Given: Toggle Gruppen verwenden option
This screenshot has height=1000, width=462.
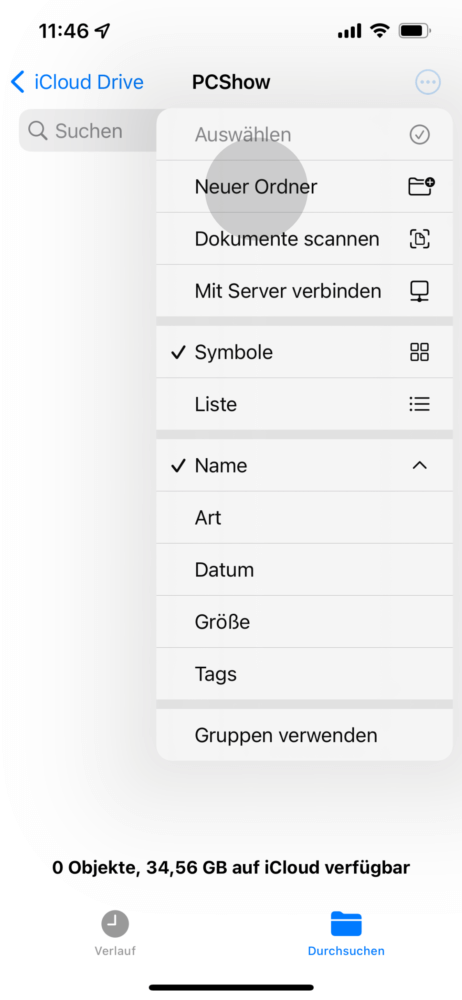Looking at the screenshot, I should point(304,735).
